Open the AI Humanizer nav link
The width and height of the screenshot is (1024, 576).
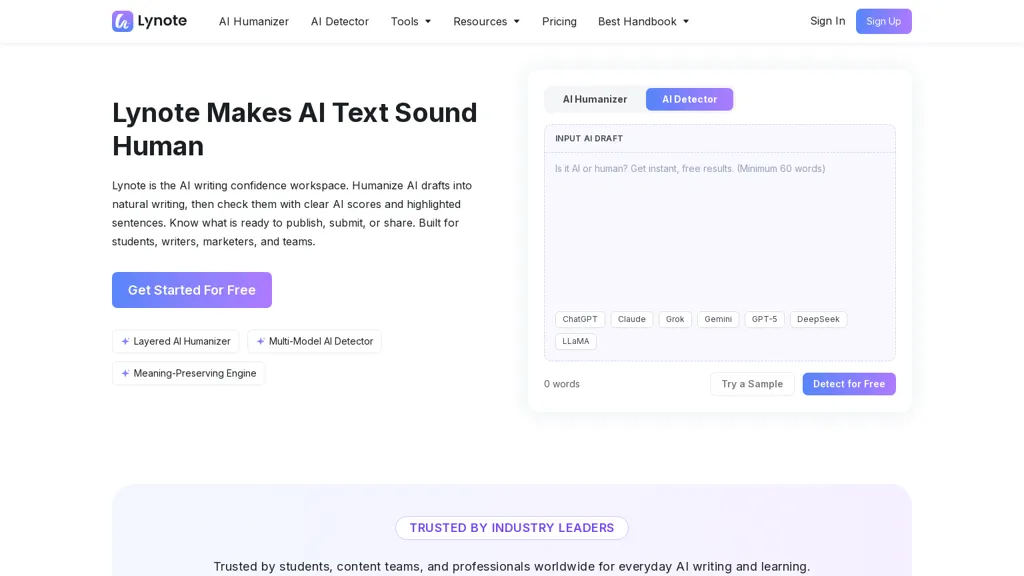click(253, 22)
